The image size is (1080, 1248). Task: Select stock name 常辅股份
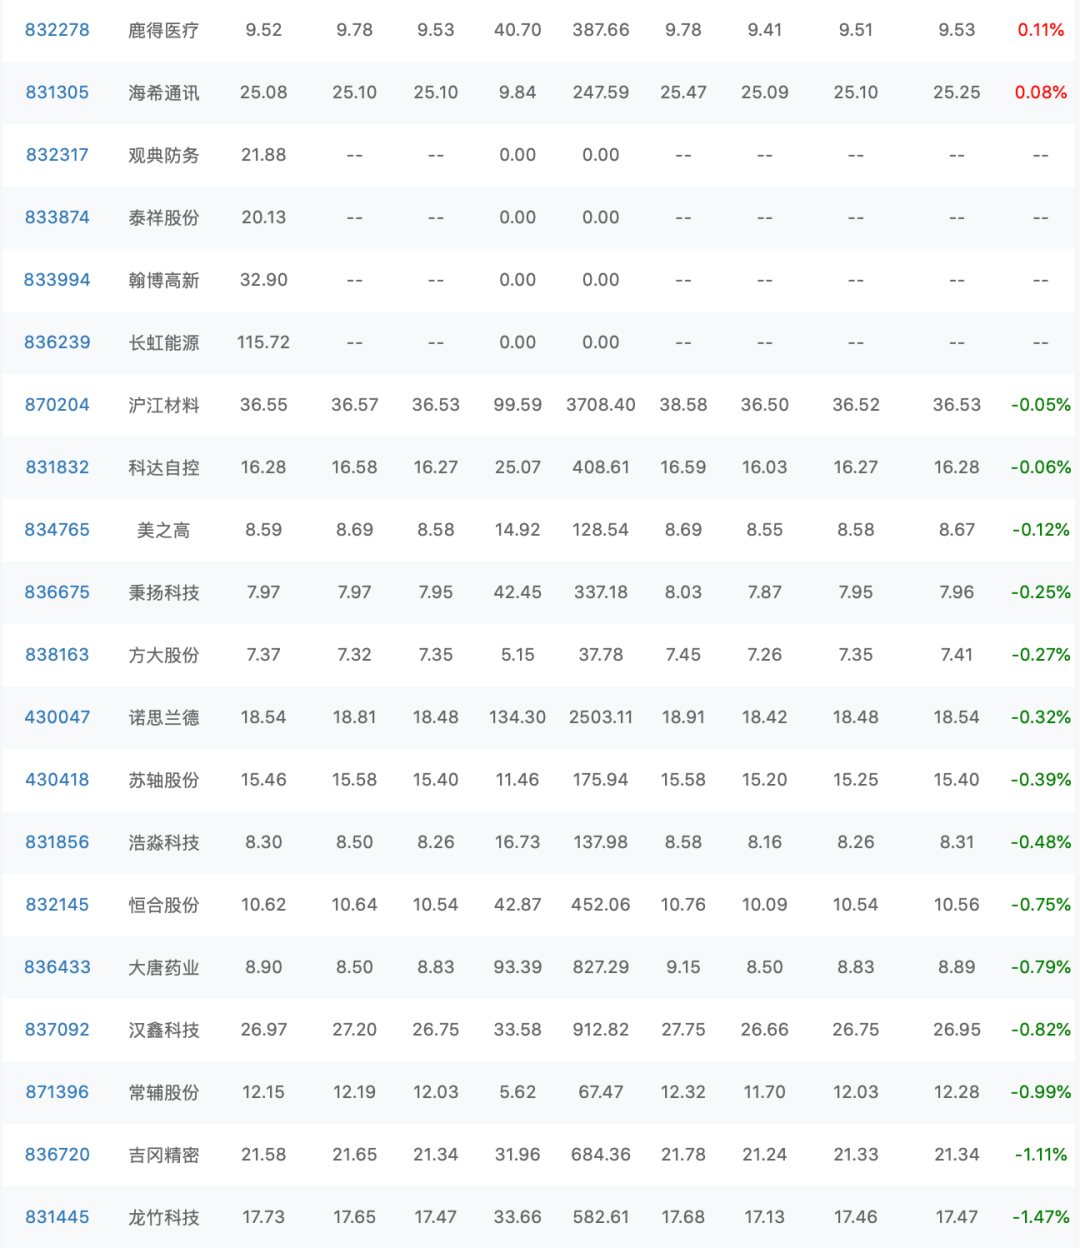pyautogui.click(x=164, y=1092)
